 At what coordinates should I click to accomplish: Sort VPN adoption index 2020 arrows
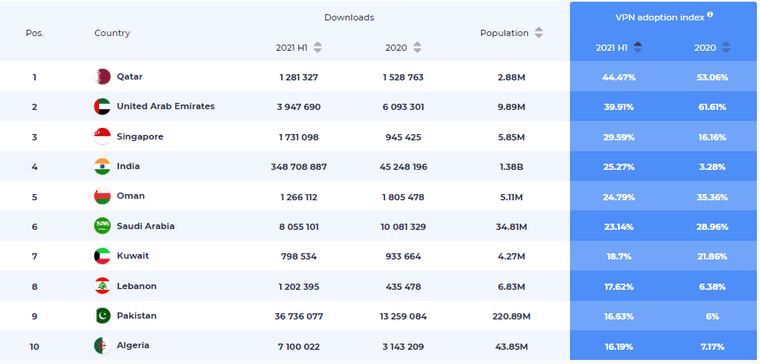(x=726, y=47)
